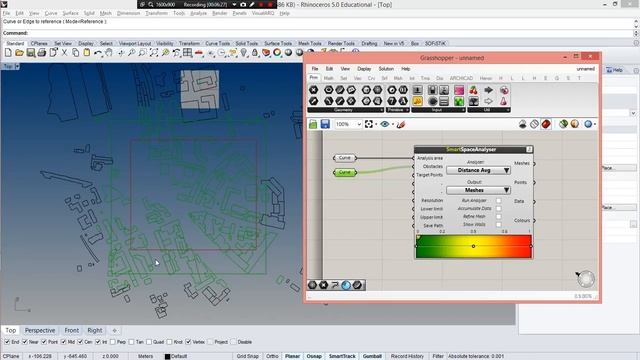Screen dimensions: 640x360
Task: Click the red shaded preview icon in Grasshopper
Action: click(x=546, y=124)
